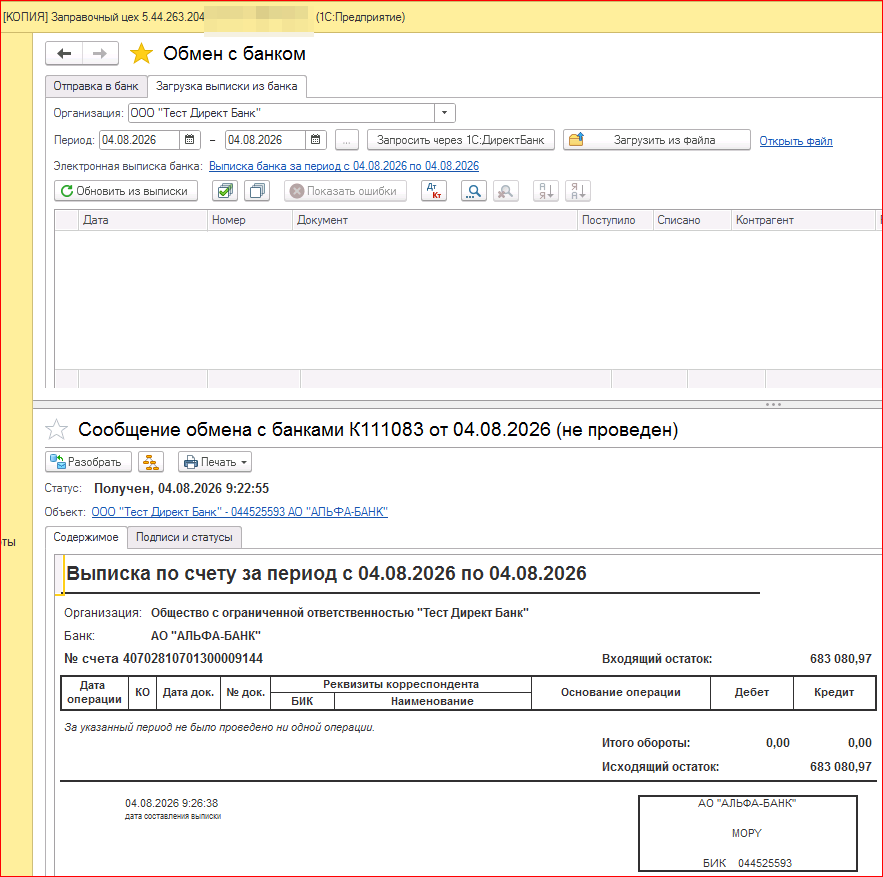Open the Открыть файл link

[x=796, y=141]
